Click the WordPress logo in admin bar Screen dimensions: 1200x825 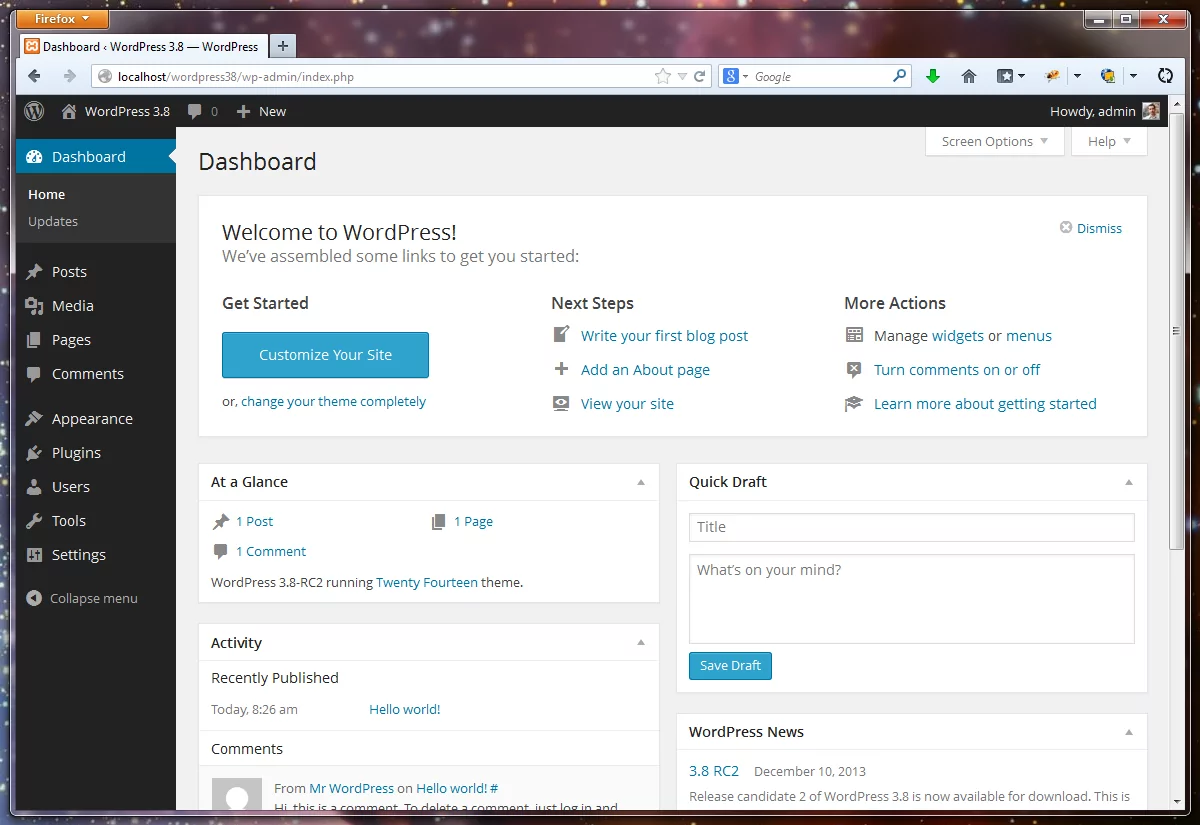[x=34, y=111]
